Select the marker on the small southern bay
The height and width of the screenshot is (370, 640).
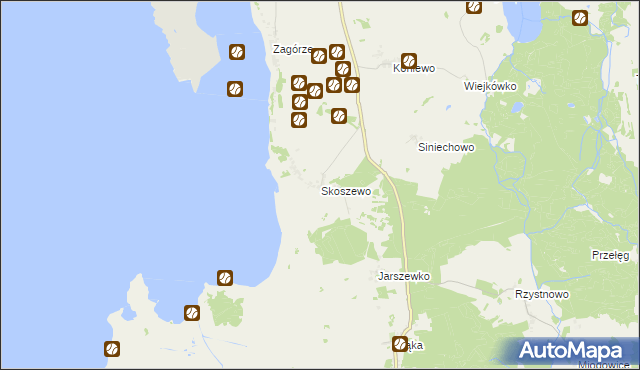[192, 313]
